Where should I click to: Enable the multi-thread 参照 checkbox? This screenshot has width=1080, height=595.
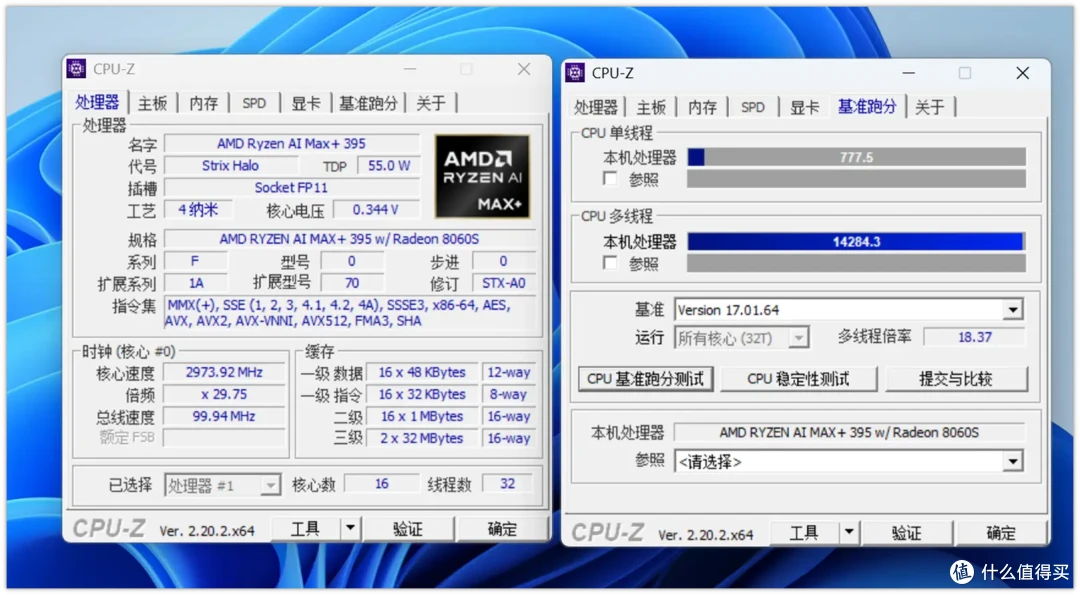610,263
